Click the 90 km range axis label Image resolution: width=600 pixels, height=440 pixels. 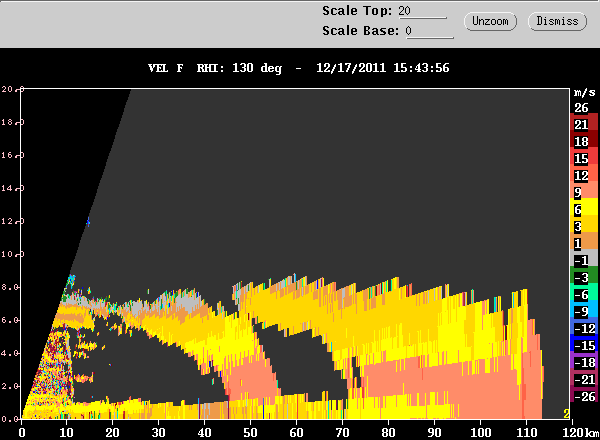pyautogui.click(x=434, y=432)
